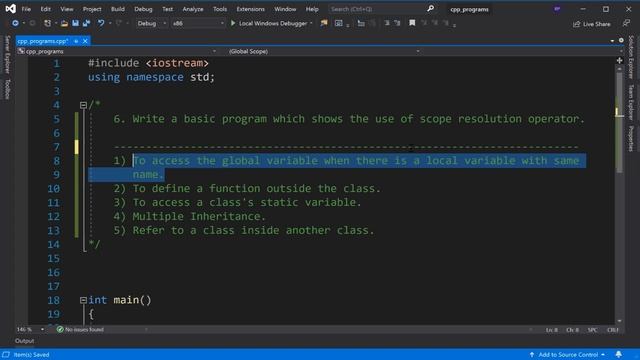Open the active documents list dropdown arrow
Image resolution: width=640 pixels, height=360 pixels.
(x=612, y=41)
